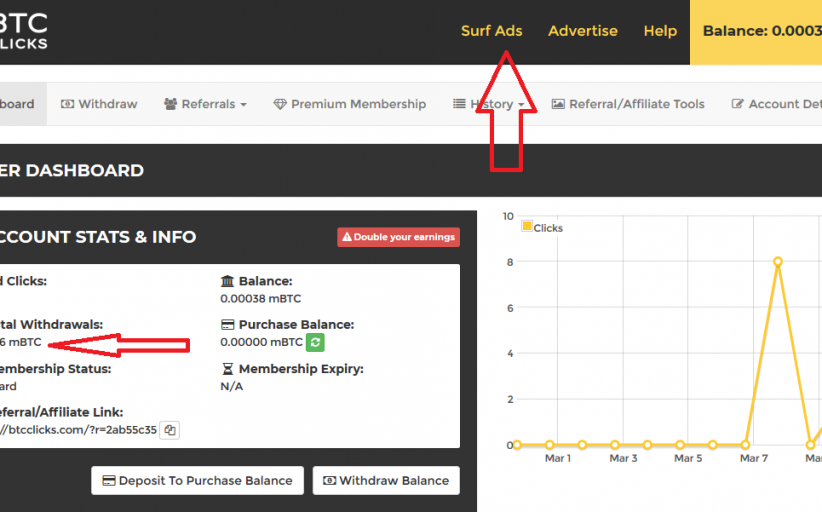This screenshot has height=512, width=822.
Task: Open the Advertise page link
Action: tap(583, 31)
